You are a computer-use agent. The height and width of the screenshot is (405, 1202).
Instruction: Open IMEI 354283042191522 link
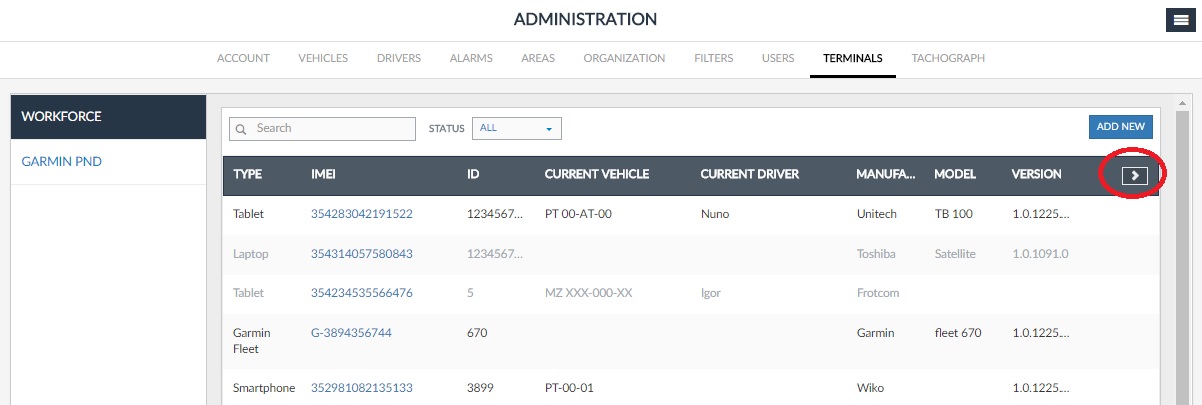pos(362,214)
